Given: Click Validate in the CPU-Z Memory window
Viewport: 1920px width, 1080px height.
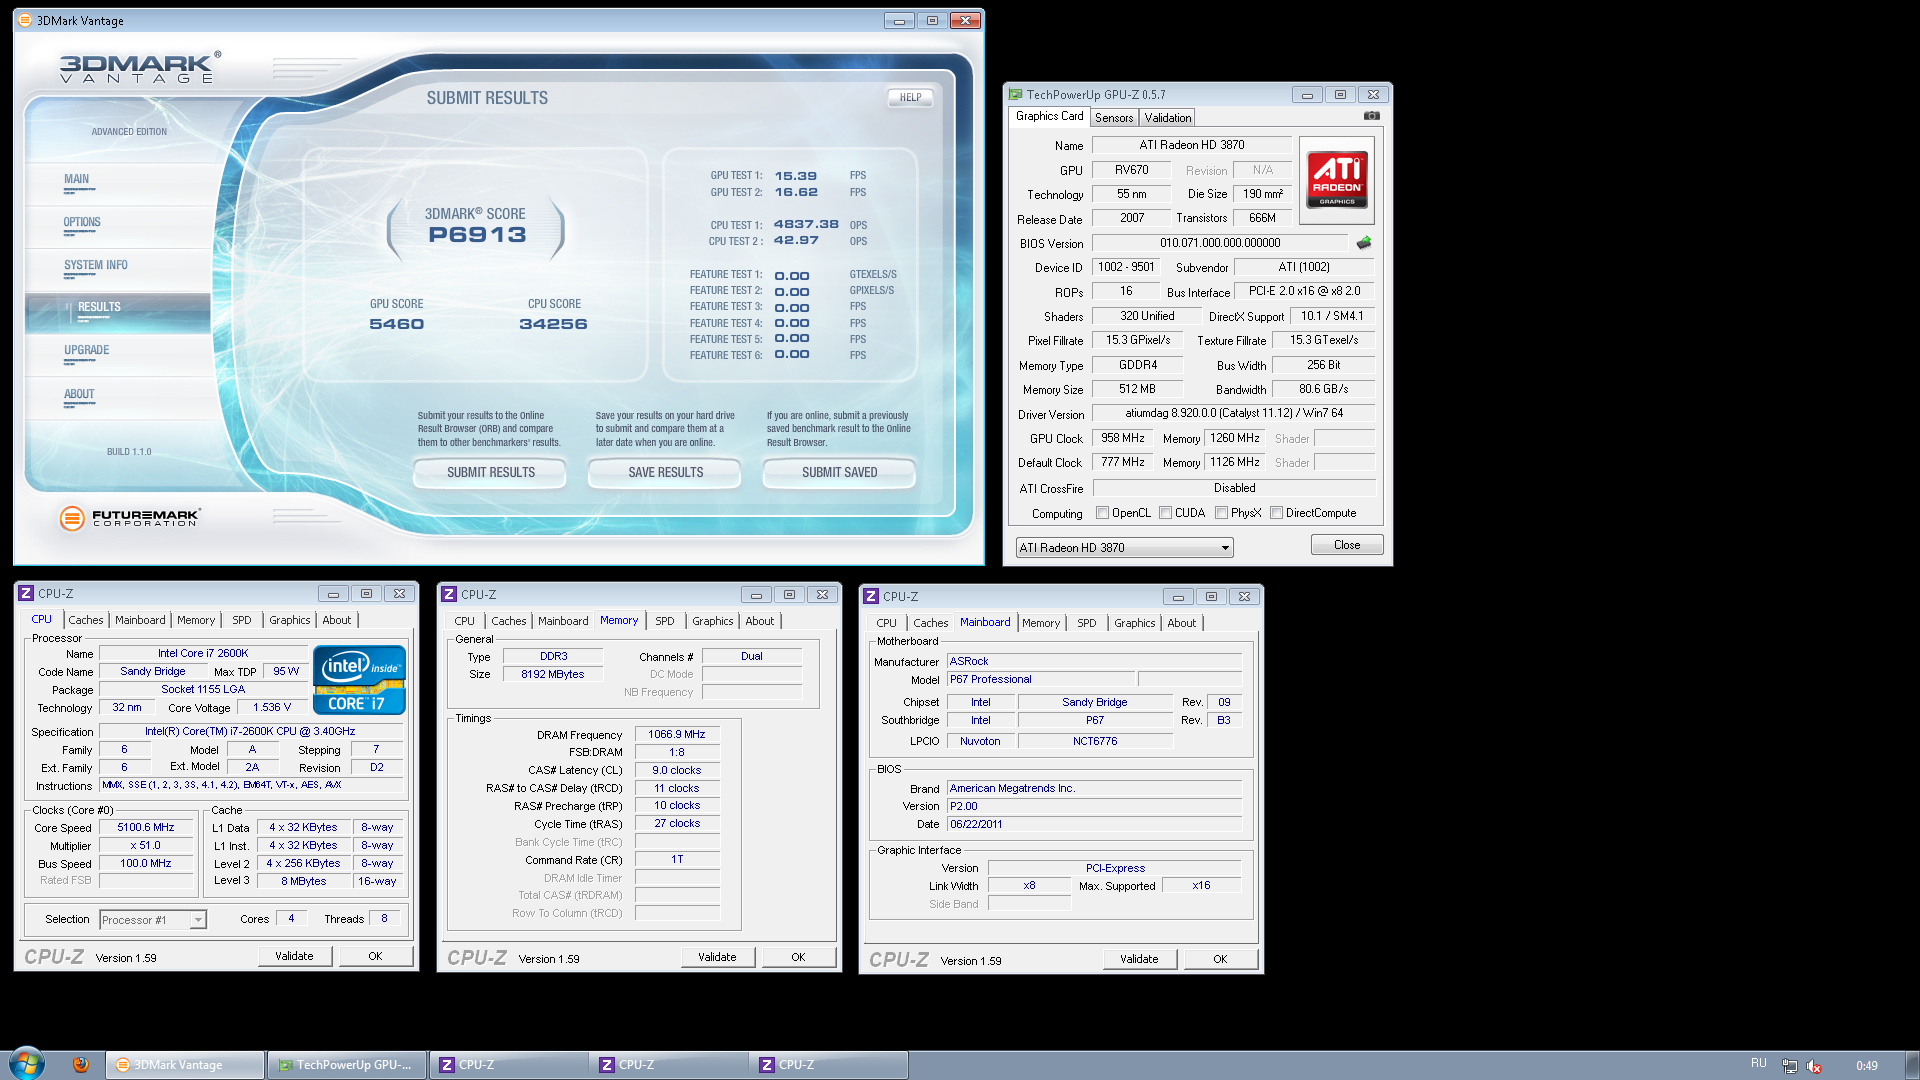Looking at the screenshot, I should click(x=717, y=957).
